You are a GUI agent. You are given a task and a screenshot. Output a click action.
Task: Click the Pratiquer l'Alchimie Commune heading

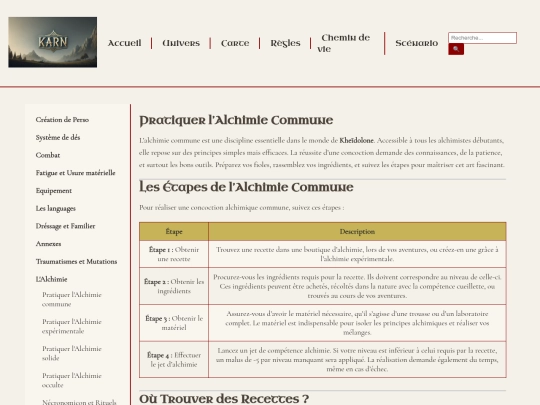236,121
